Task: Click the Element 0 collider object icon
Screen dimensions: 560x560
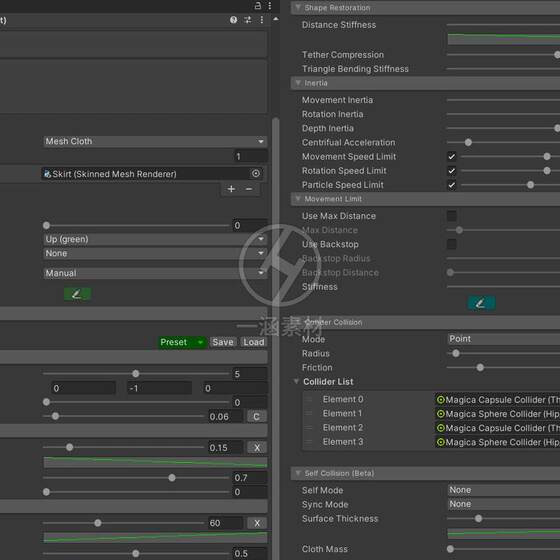Action: click(x=441, y=400)
